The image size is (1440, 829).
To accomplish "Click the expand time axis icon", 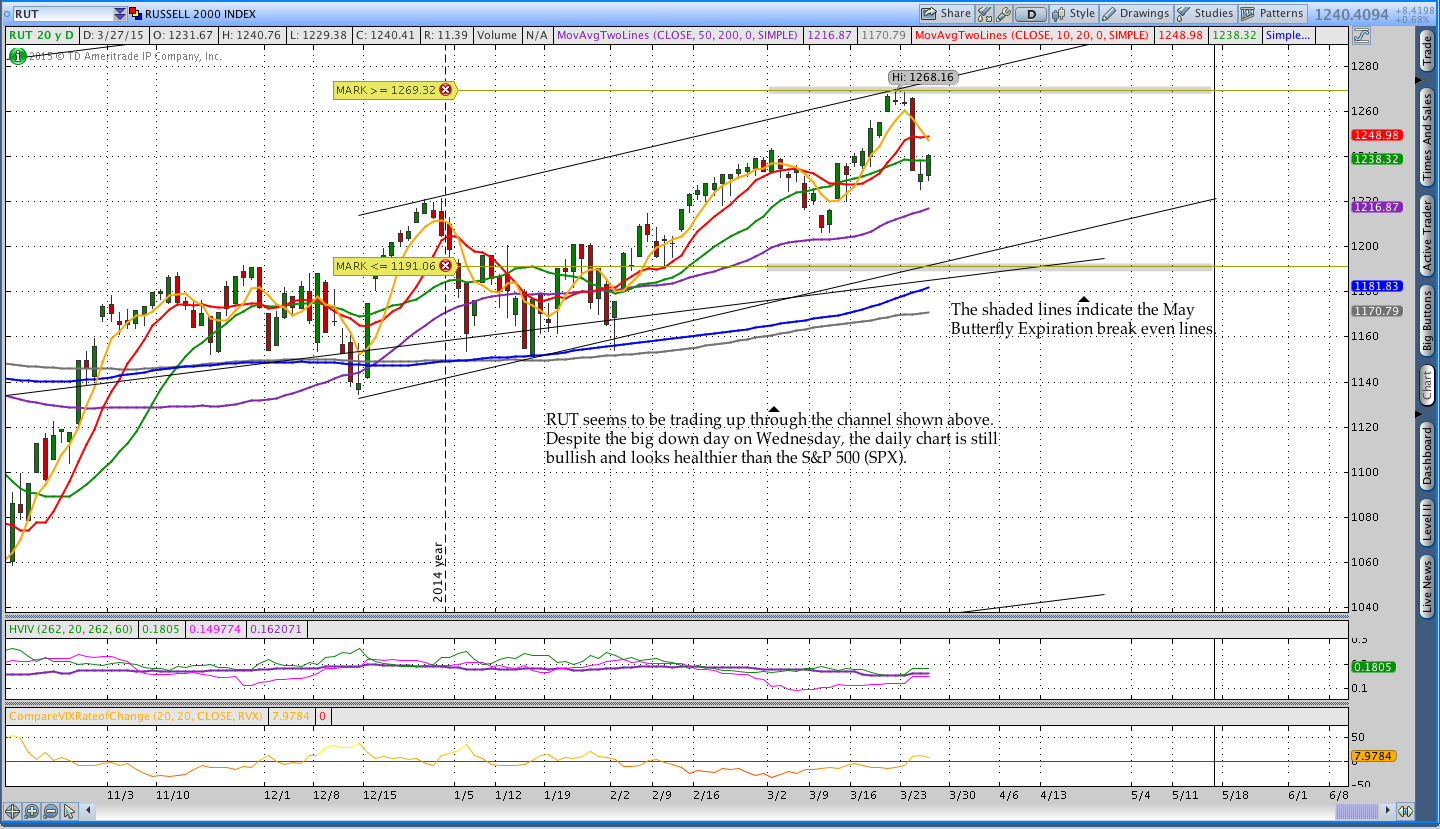I will coord(1404,811).
